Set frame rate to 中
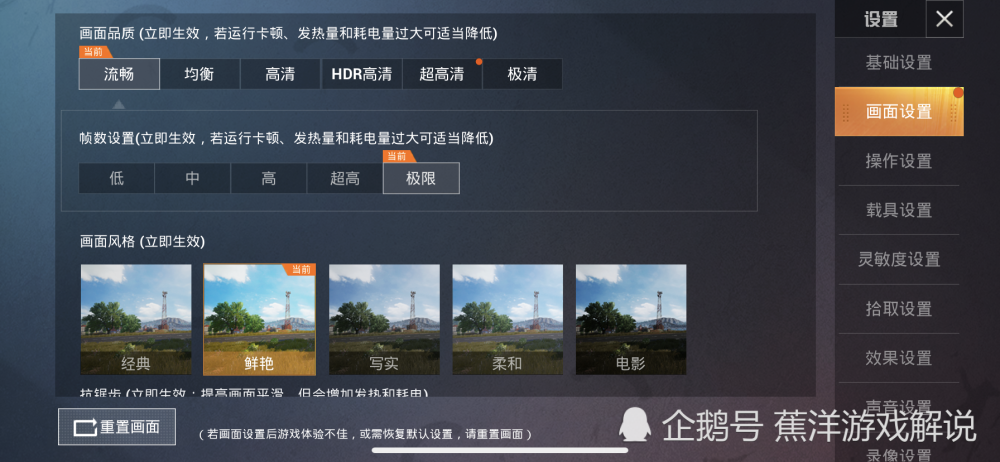 tap(193, 178)
